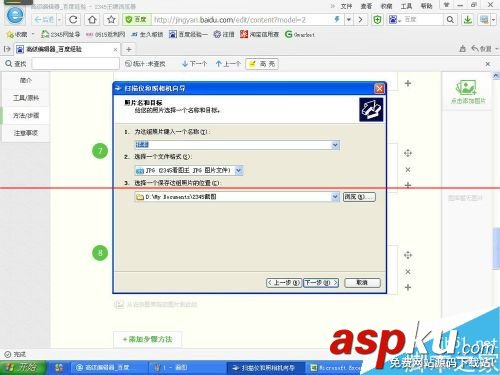Open the 收藏 menu in menu bar
Viewport: 500px width, 375px height.
(386, 6)
